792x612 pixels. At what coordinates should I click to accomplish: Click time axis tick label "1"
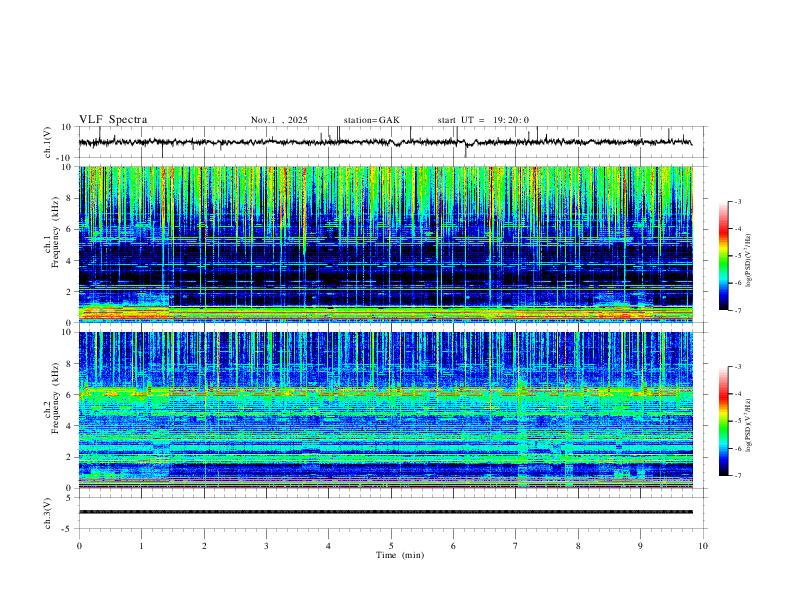click(x=141, y=546)
